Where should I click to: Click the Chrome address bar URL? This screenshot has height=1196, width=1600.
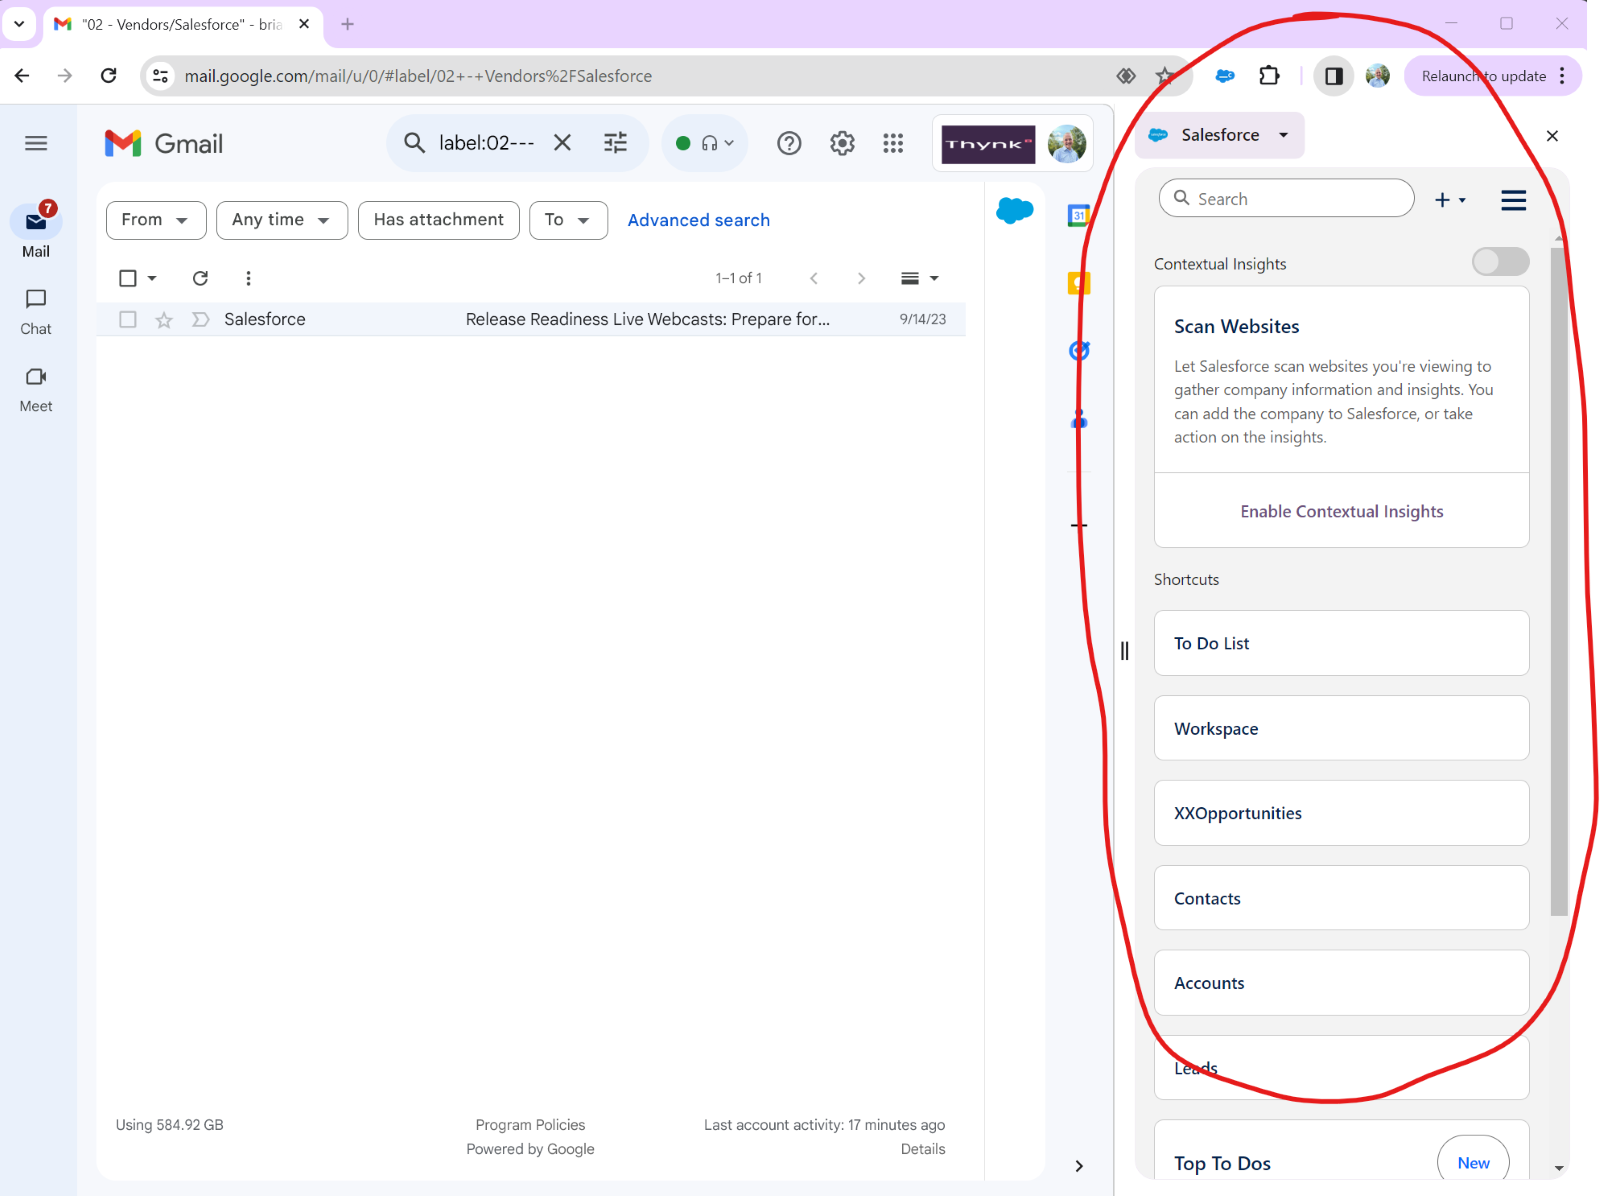coord(418,76)
